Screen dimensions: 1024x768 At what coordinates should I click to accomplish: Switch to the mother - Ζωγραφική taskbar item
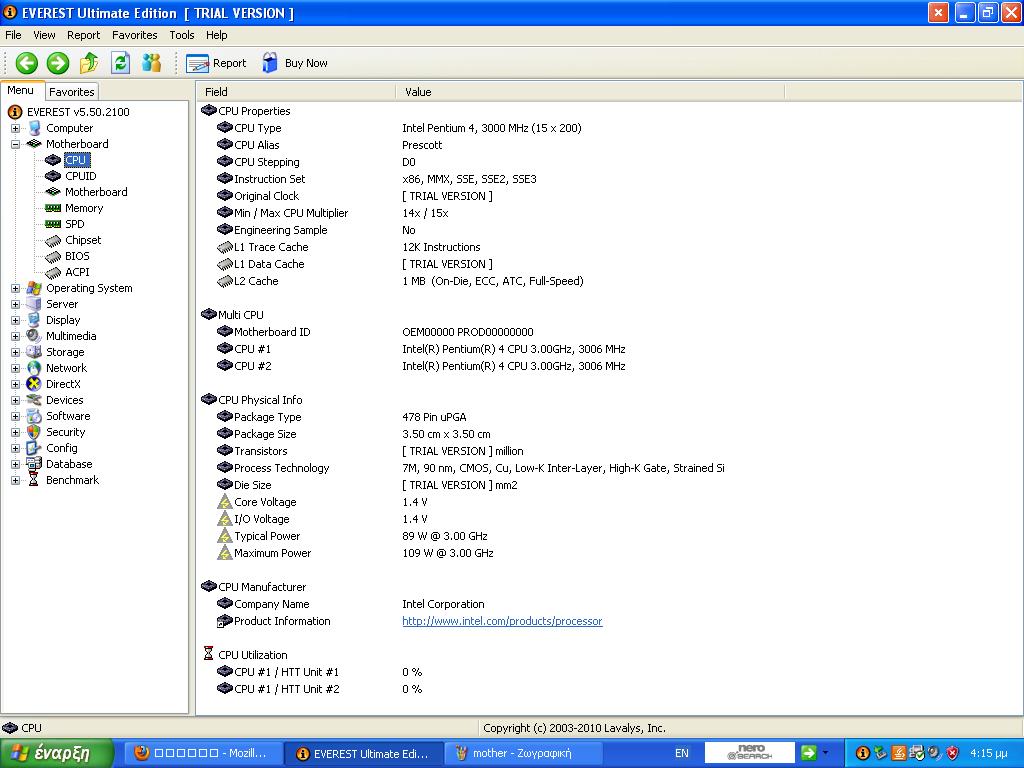[x=522, y=753]
